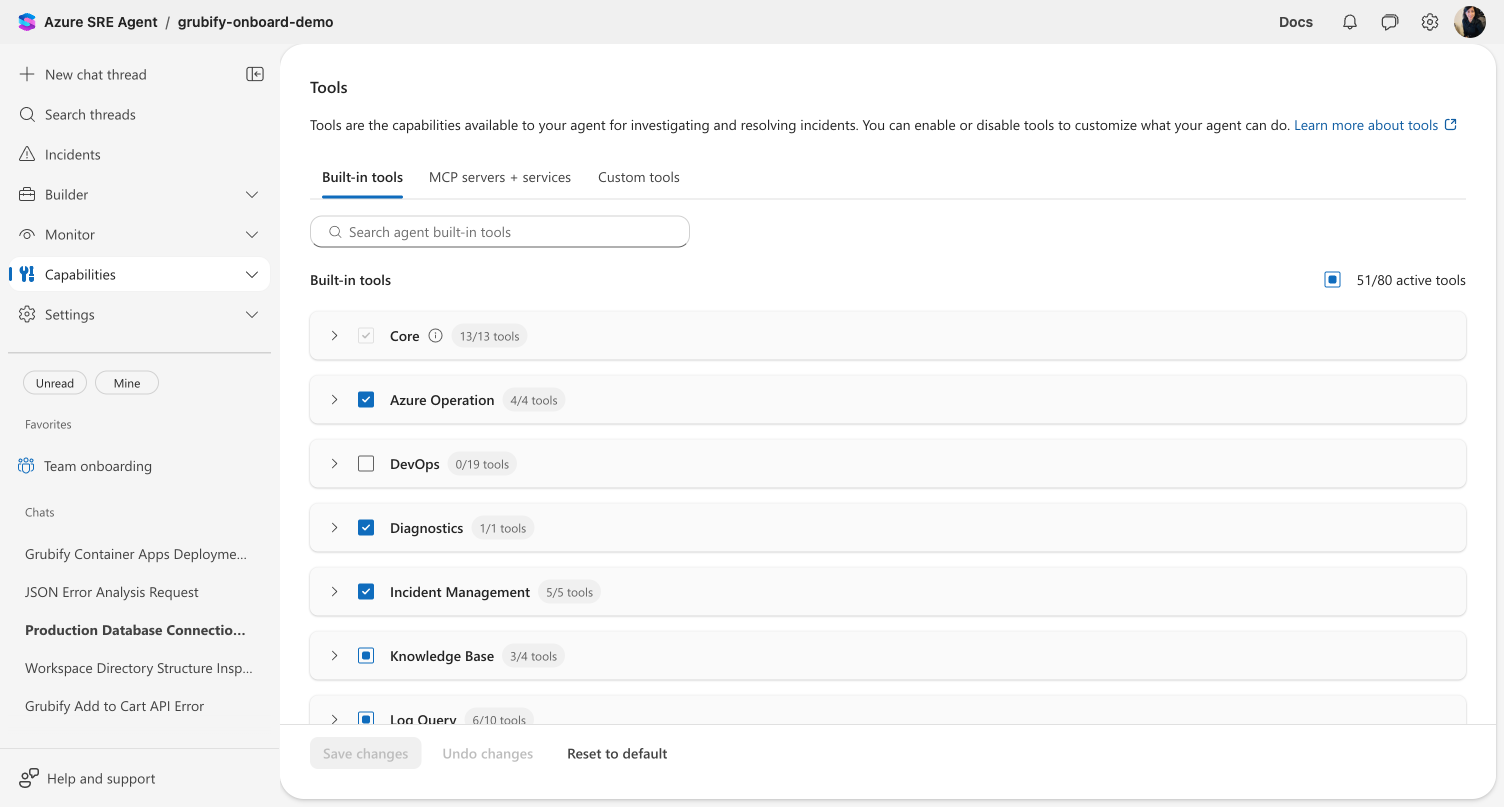This screenshot has height=807, width=1504.
Task: Expand the DevOps group
Action: 335,464
